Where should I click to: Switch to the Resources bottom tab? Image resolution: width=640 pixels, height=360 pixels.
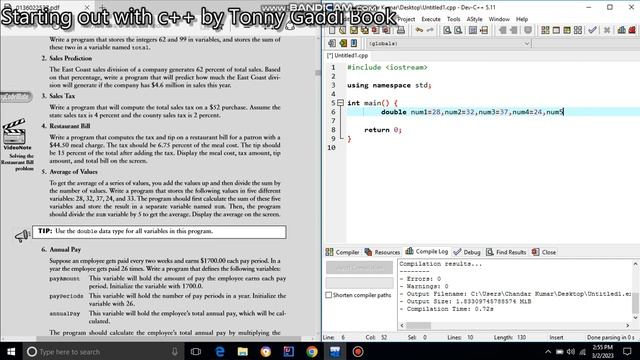pos(382,252)
